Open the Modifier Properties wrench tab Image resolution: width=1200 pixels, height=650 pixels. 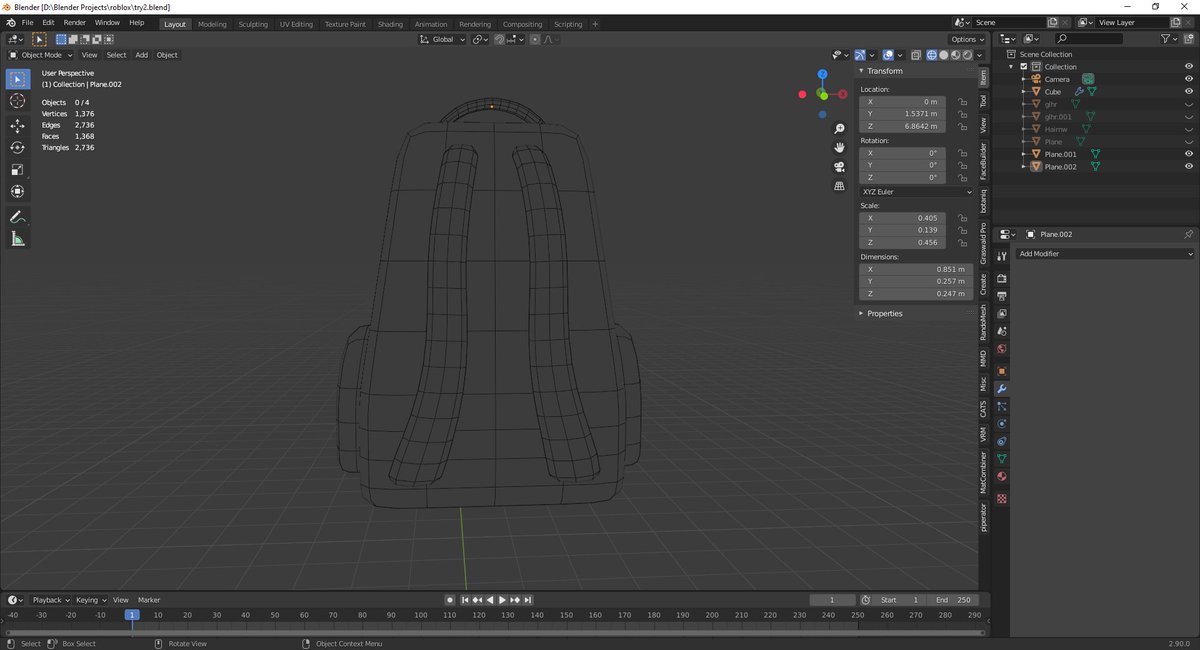[1001, 389]
